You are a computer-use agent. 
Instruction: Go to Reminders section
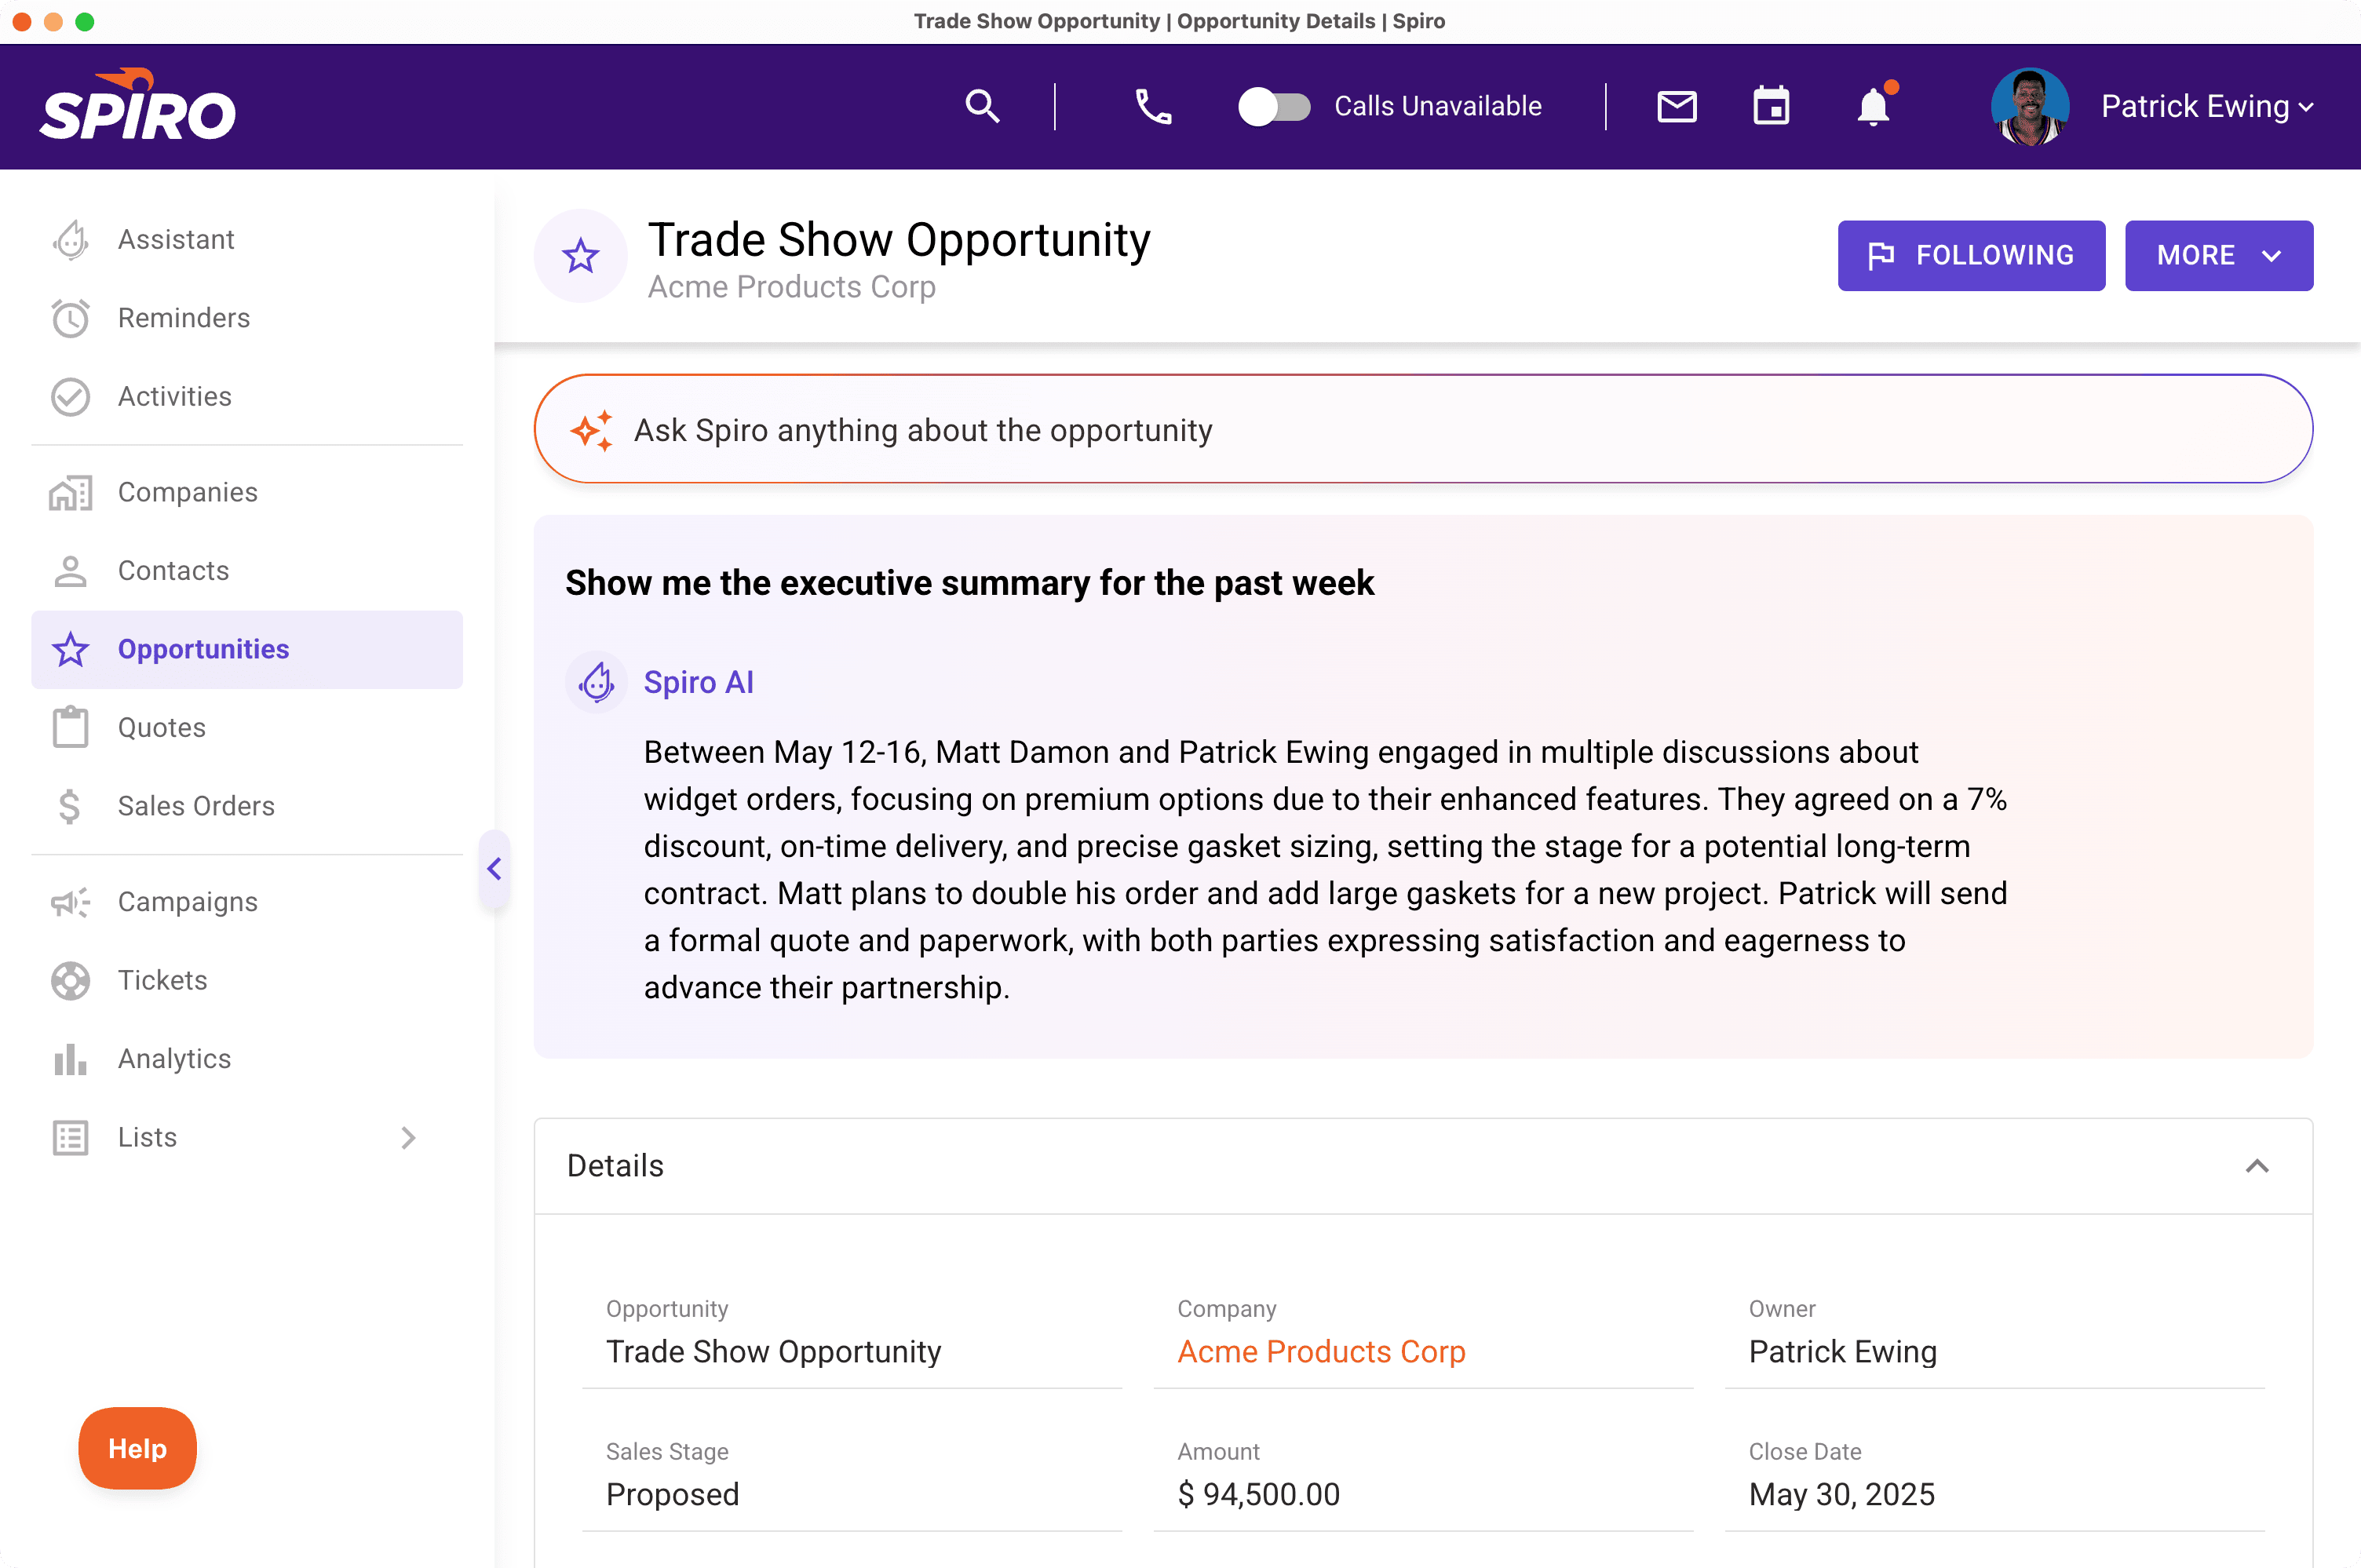point(247,318)
